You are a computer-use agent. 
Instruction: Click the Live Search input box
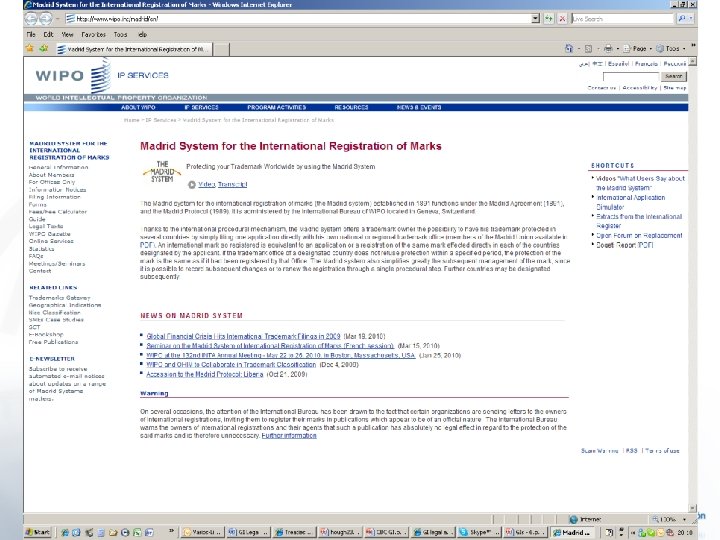click(x=622, y=19)
